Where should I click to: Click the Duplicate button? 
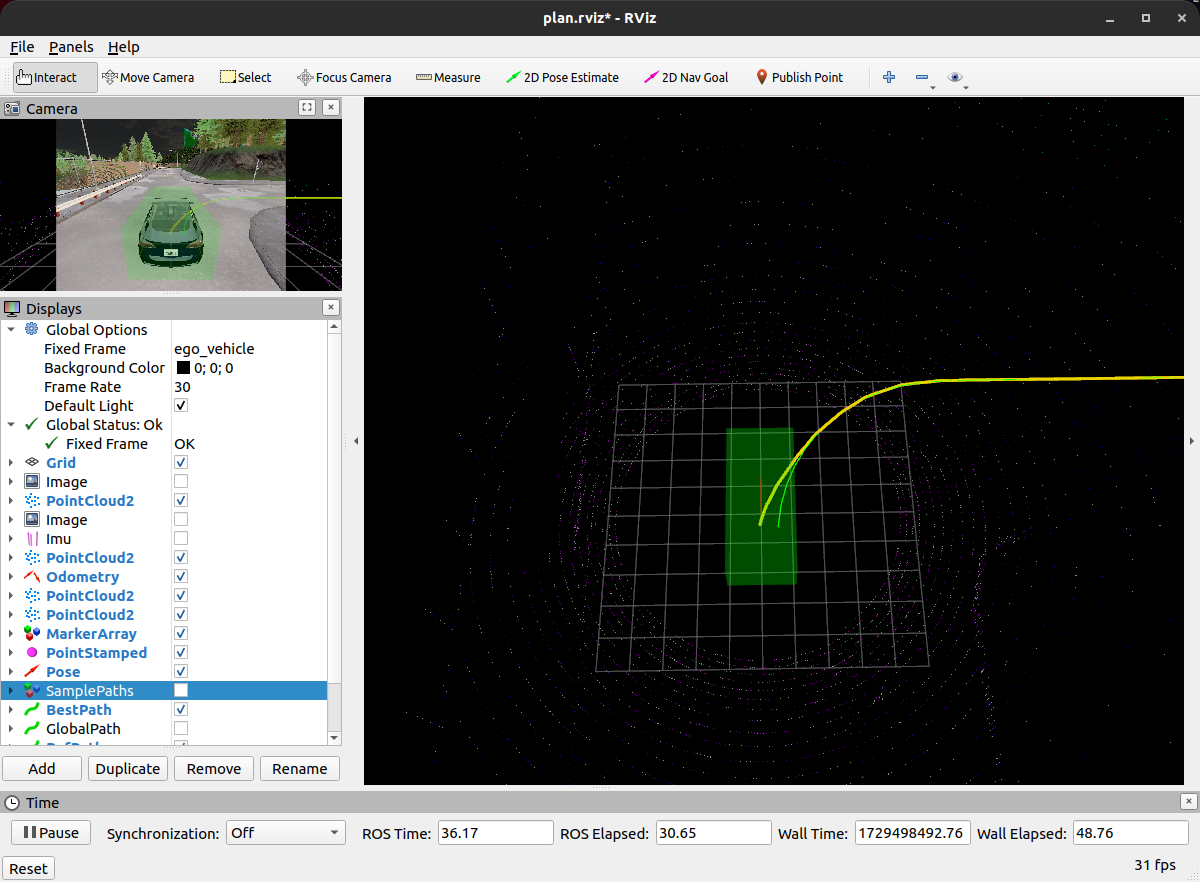tap(128, 768)
